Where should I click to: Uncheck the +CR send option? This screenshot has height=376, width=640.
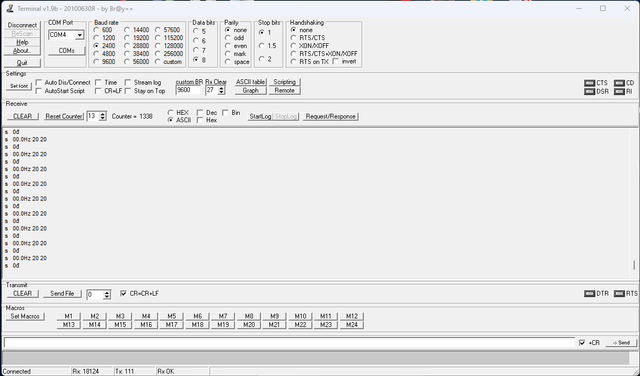582,343
